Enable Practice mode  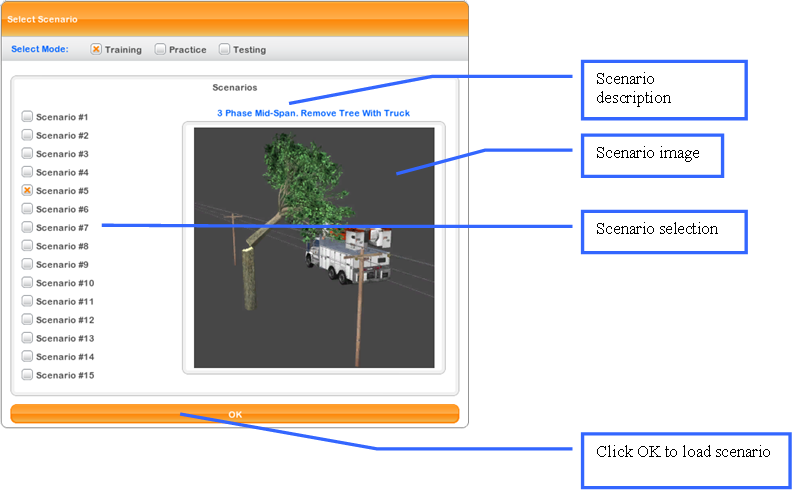click(x=160, y=49)
